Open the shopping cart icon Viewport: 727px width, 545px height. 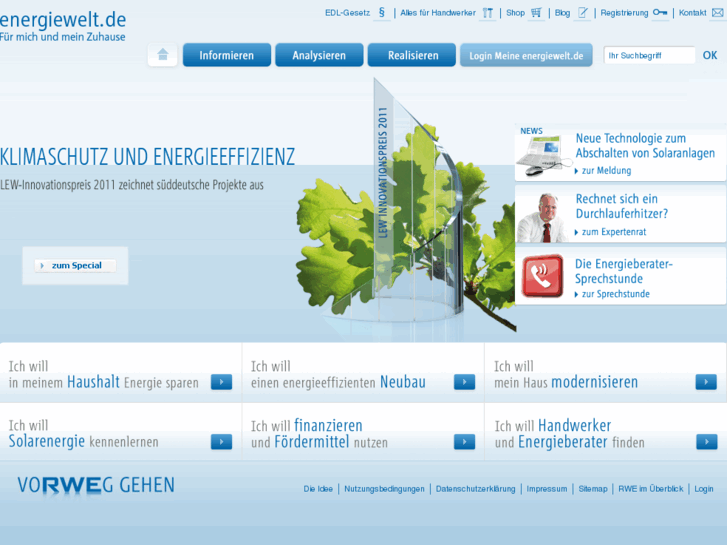click(x=537, y=13)
